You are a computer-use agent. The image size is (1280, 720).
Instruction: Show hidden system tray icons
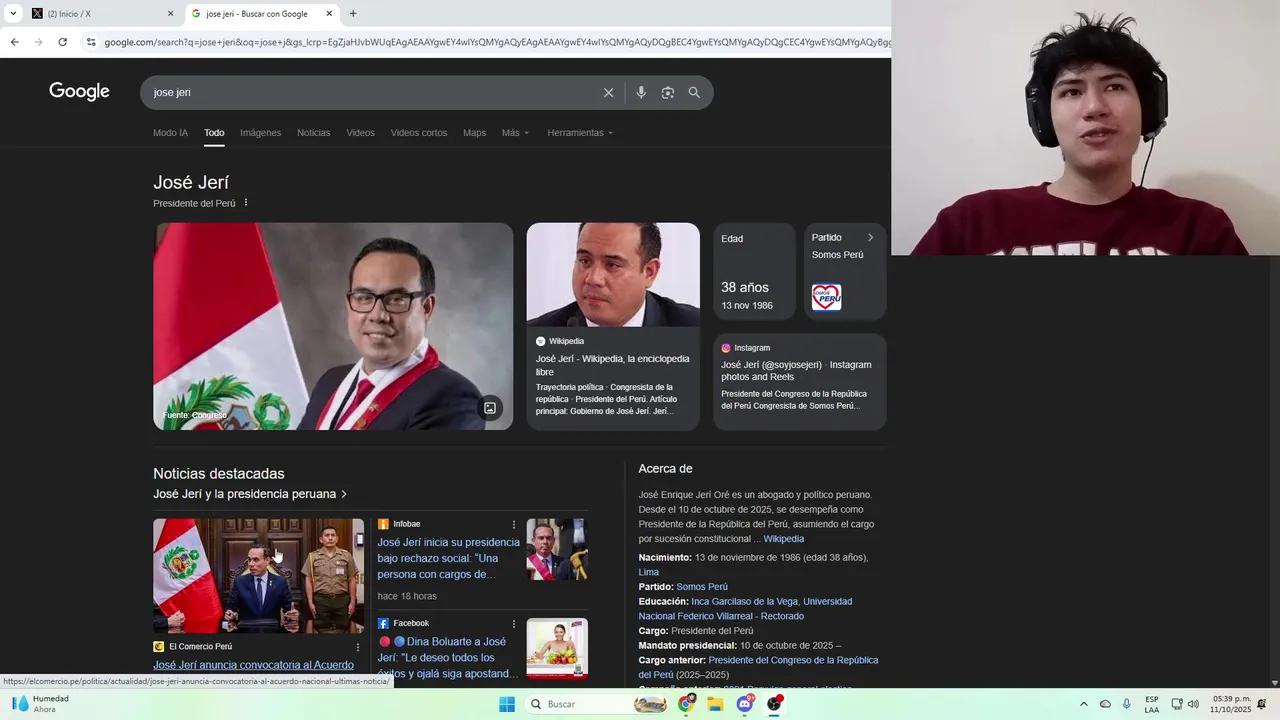(1083, 704)
